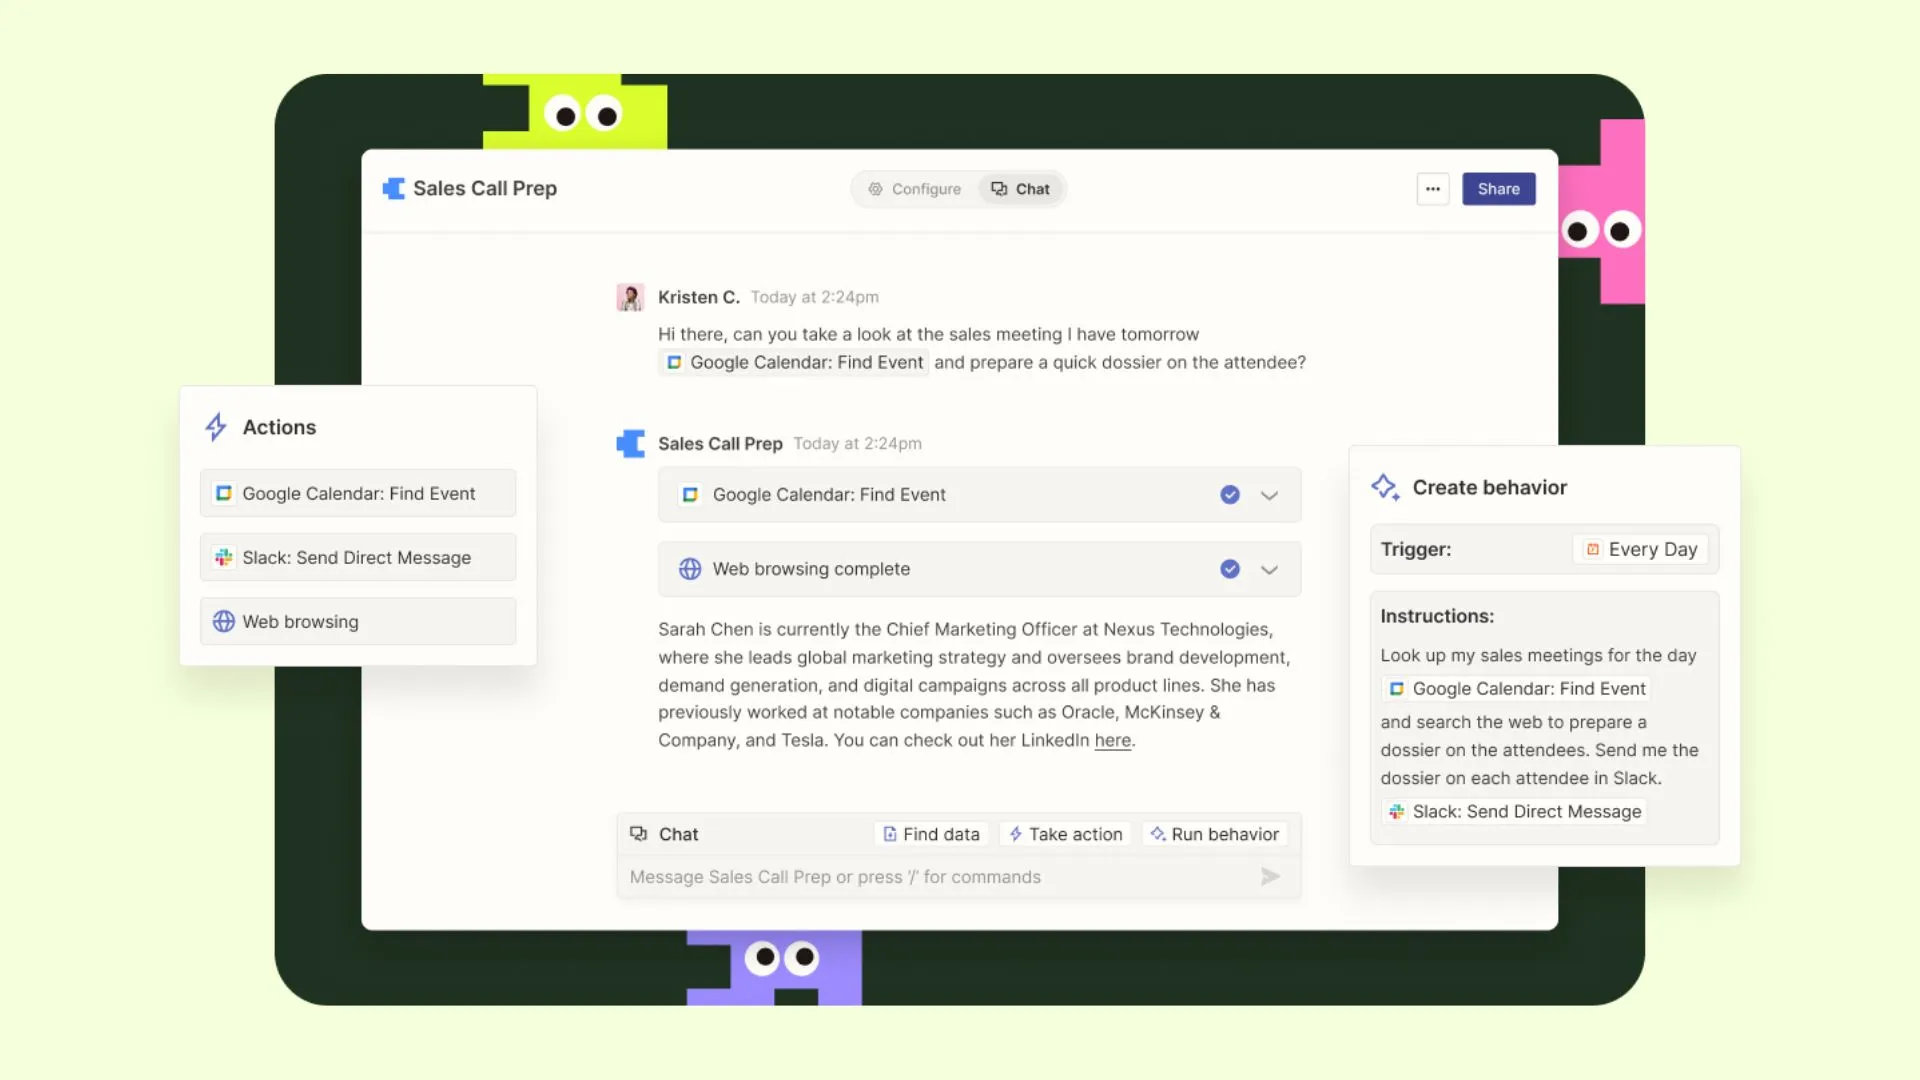Click the globe icon in Actions panel
Screen dimensions: 1920x1080
[x=224, y=621]
